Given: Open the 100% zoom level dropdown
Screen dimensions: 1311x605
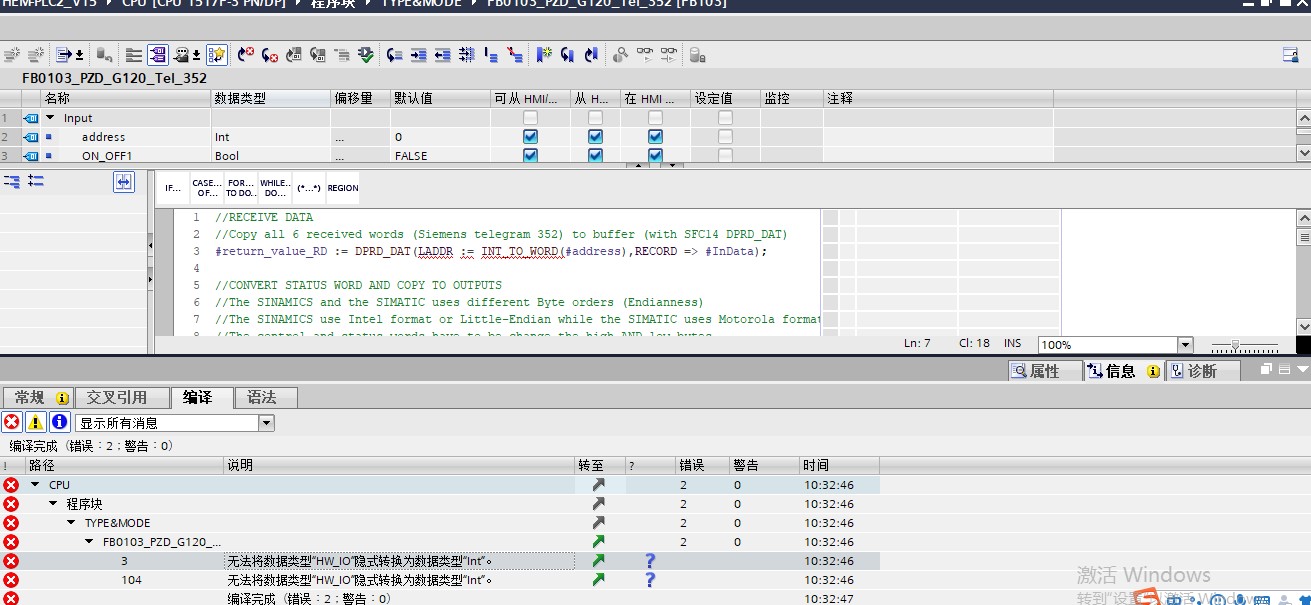Looking at the screenshot, I should pyautogui.click(x=1185, y=345).
